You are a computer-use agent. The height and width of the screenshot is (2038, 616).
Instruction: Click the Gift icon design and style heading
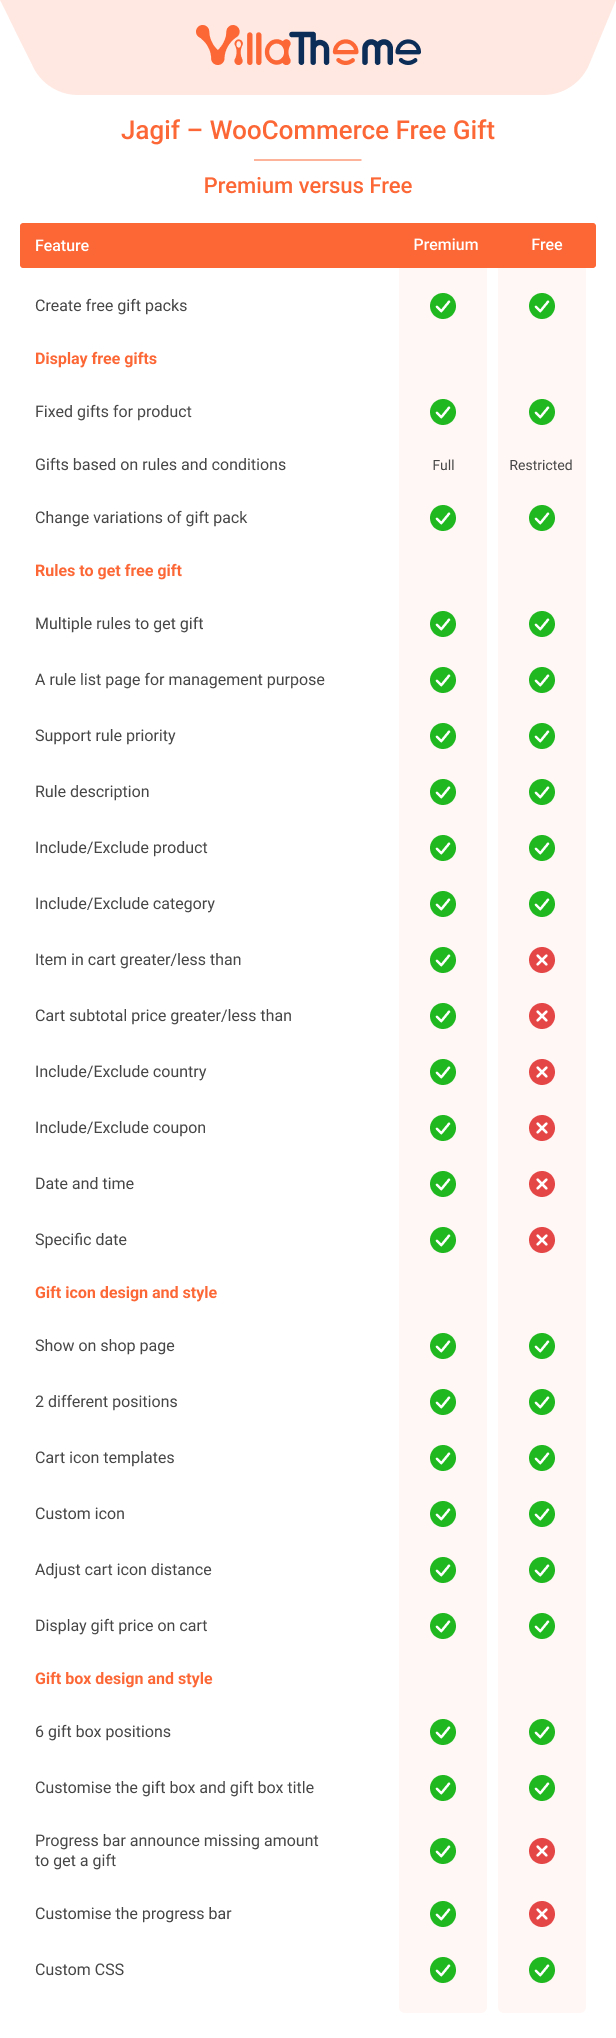coord(126,1293)
